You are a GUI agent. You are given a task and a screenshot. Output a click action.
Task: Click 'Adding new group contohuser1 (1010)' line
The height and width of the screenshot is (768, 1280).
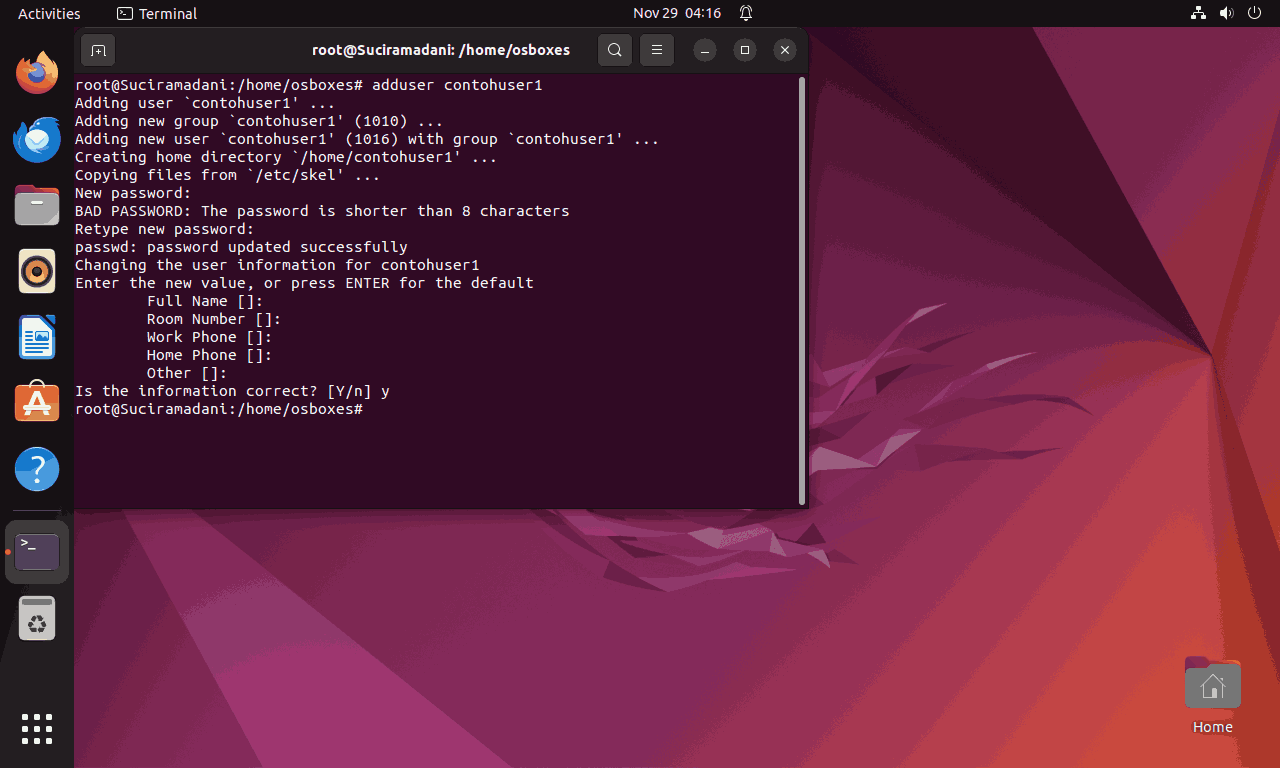pos(259,121)
